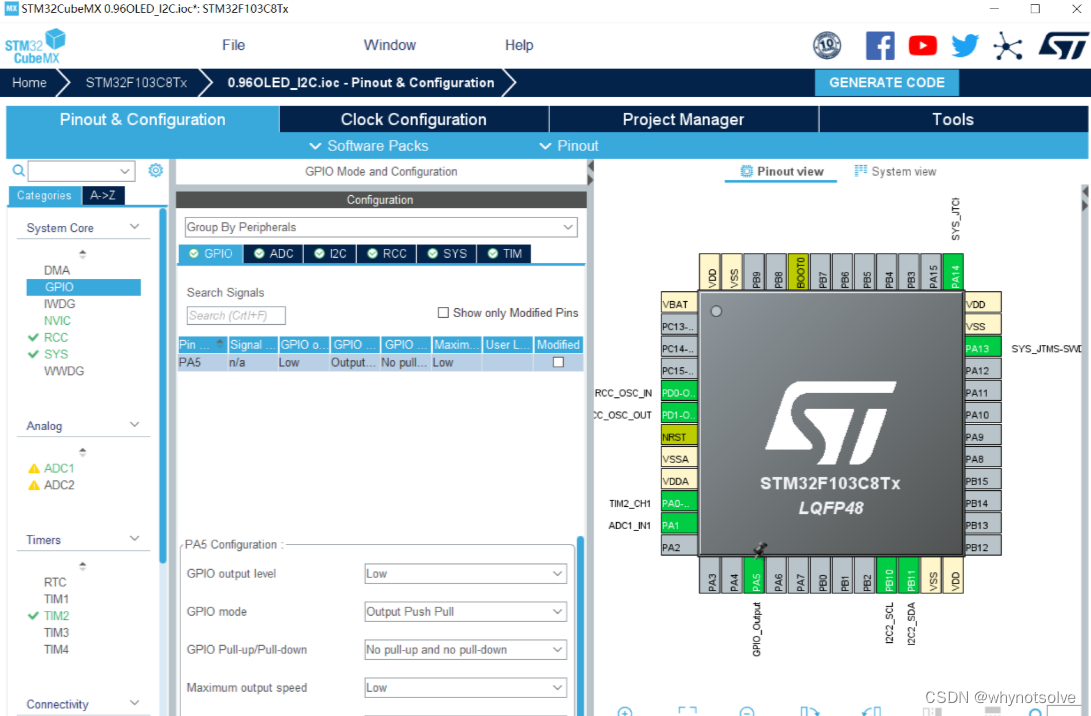This screenshot has width=1091, height=716.
Task: Click the ST logo at top right
Action: (x=1062, y=46)
